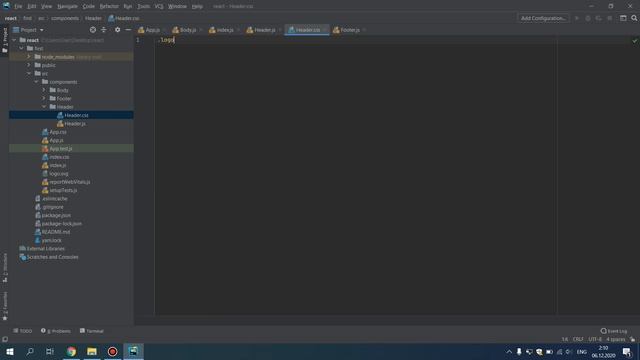This screenshot has width=640, height=360.
Task: Click the Favorites side tab
Action: point(4,306)
